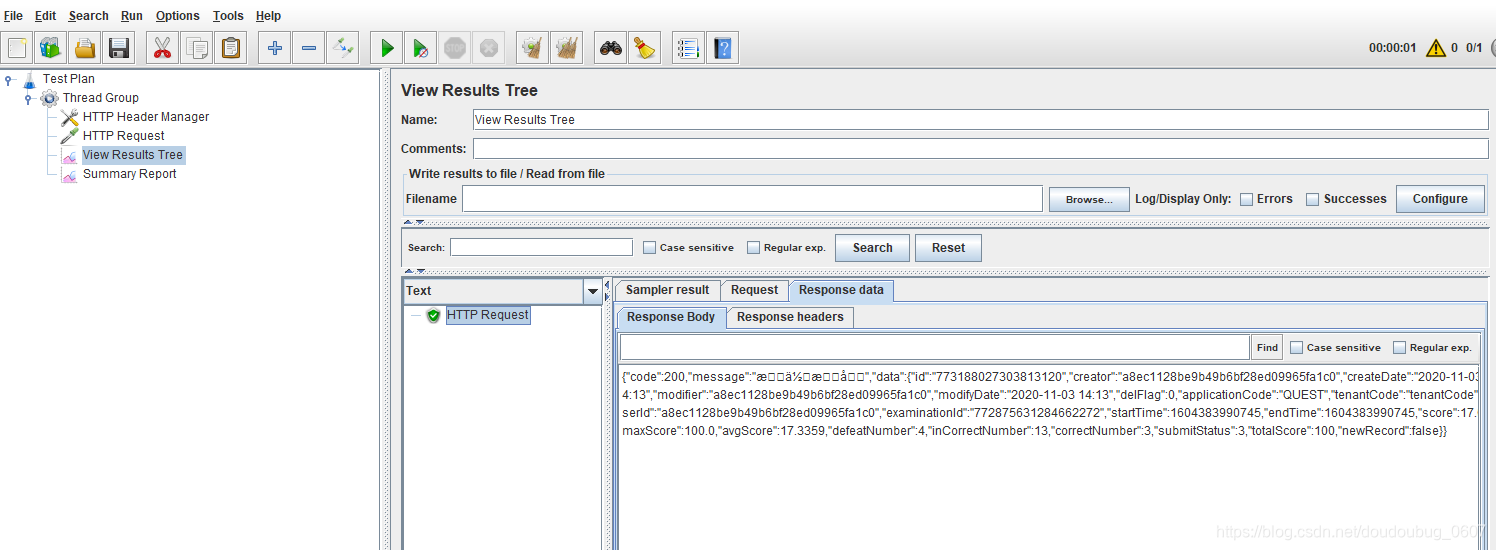The height and width of the screenshot is (550, 1496).
Task: Open Help with question mark icon
Action: (x=722, y=47)
